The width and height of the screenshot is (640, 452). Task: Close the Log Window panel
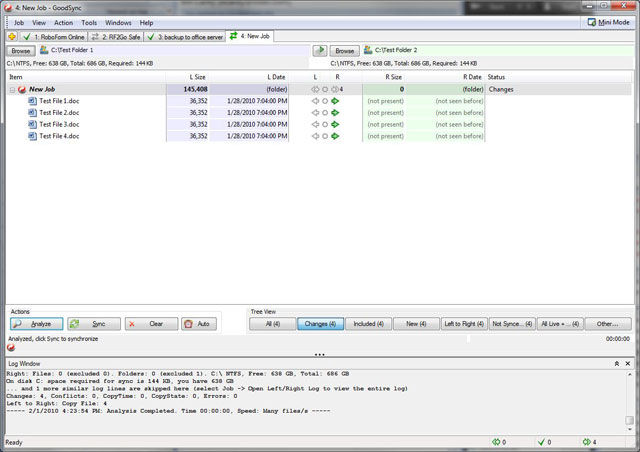(x=628, y=363)
